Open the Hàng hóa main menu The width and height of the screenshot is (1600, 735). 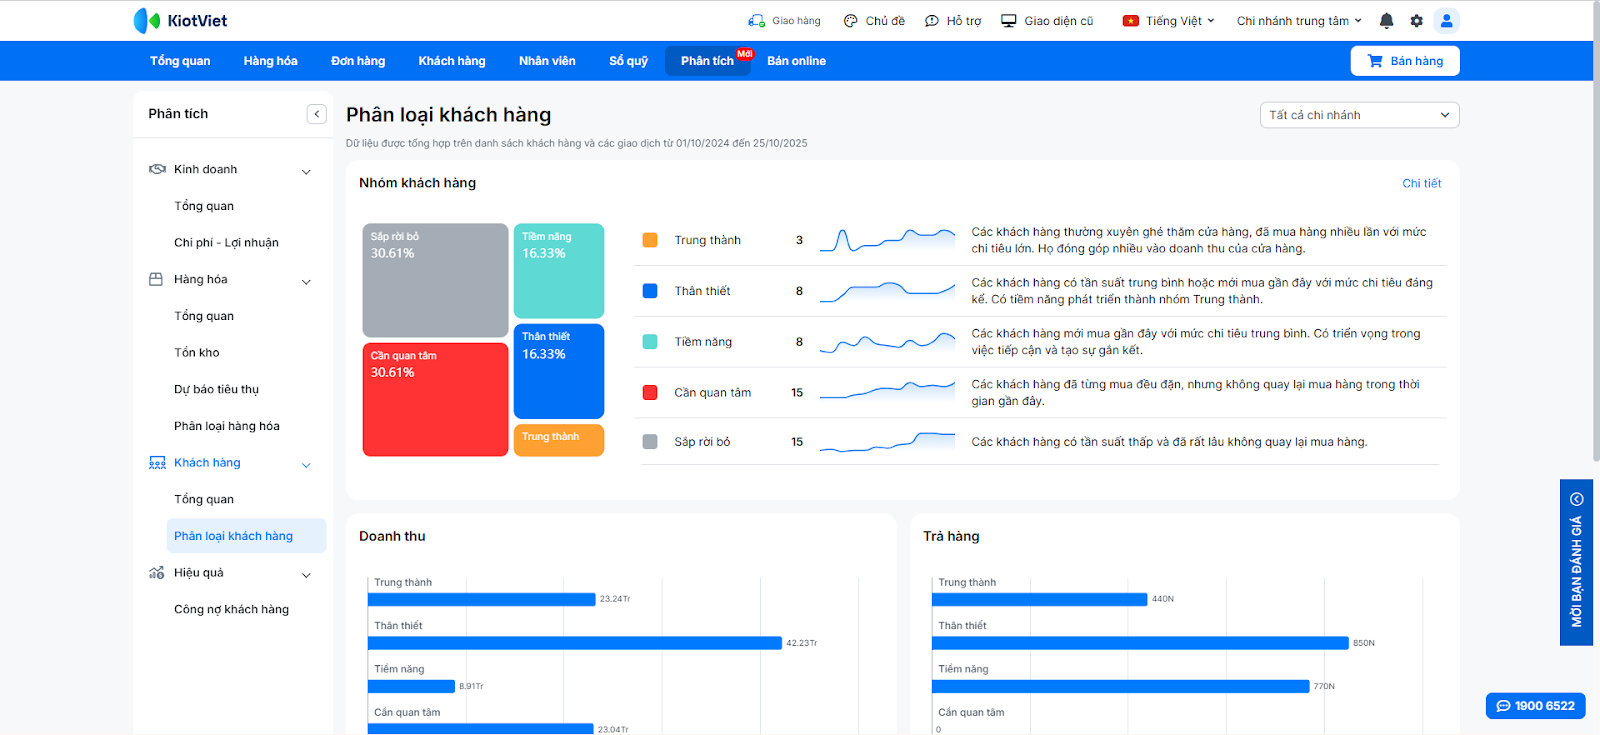pyautogui.click(x=271, y=61)
